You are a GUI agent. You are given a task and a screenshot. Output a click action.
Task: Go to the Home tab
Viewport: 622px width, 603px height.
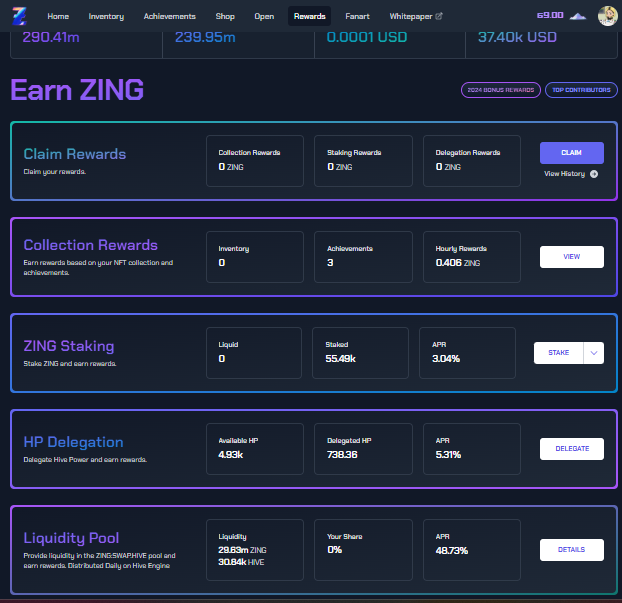pos(58,16)
